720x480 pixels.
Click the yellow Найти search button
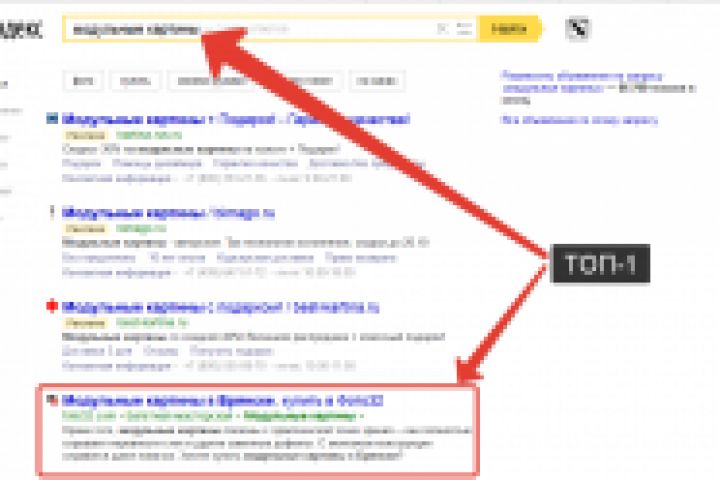click(x=509, y=29)
